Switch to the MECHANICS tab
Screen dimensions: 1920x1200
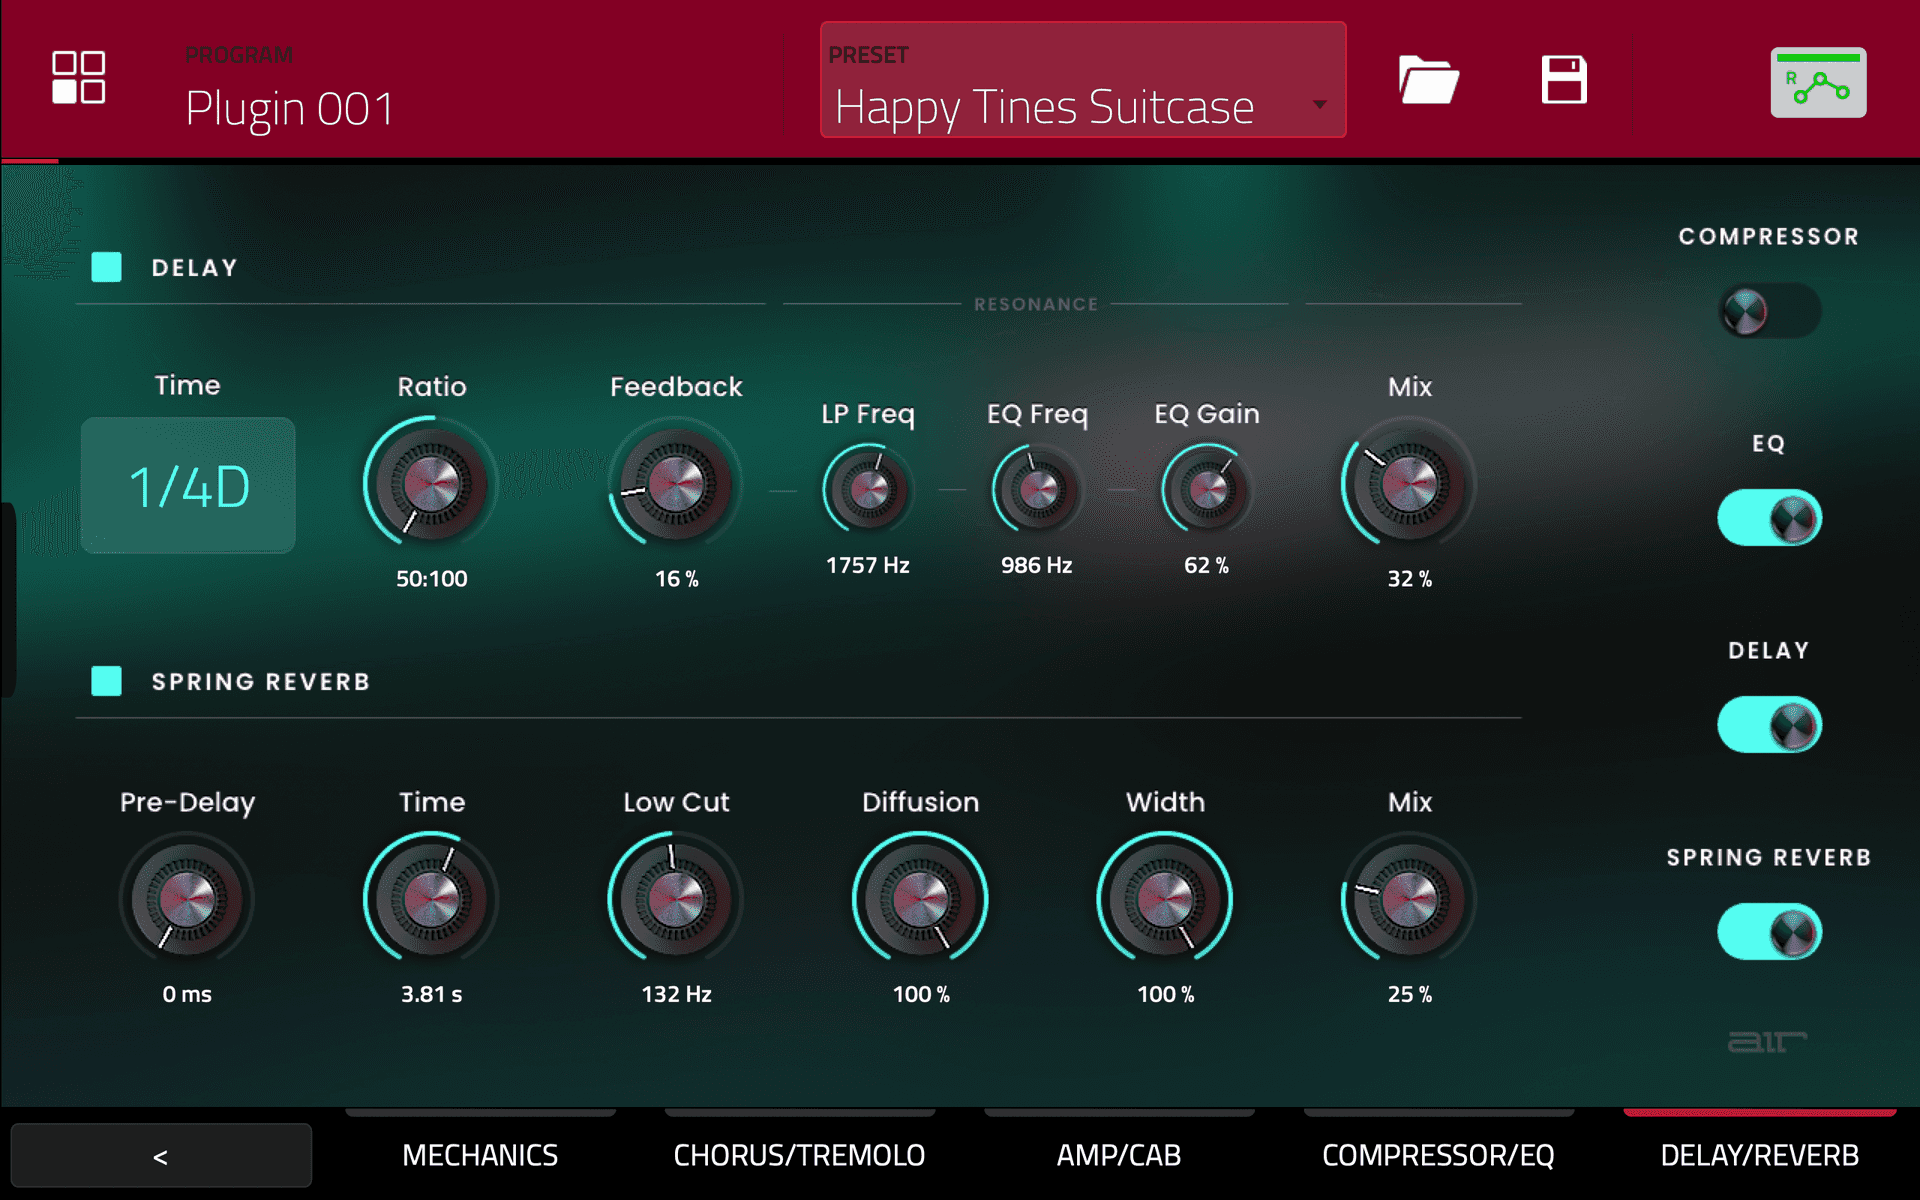[480, 1155]
